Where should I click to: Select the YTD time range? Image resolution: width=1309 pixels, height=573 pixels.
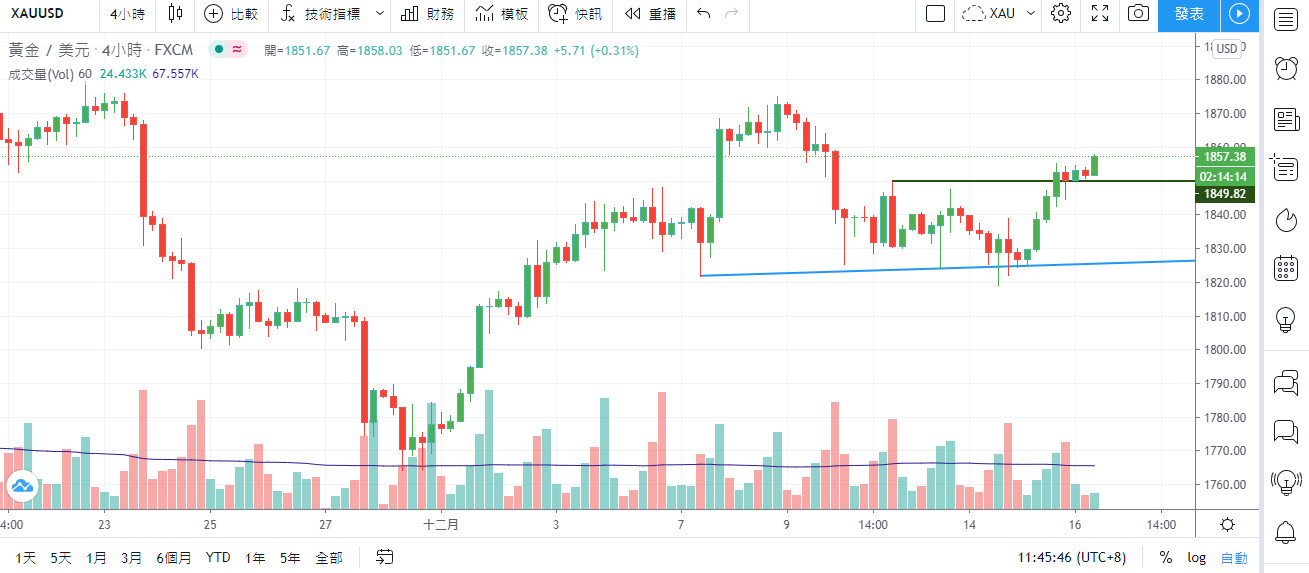click(x=218, y=557)
